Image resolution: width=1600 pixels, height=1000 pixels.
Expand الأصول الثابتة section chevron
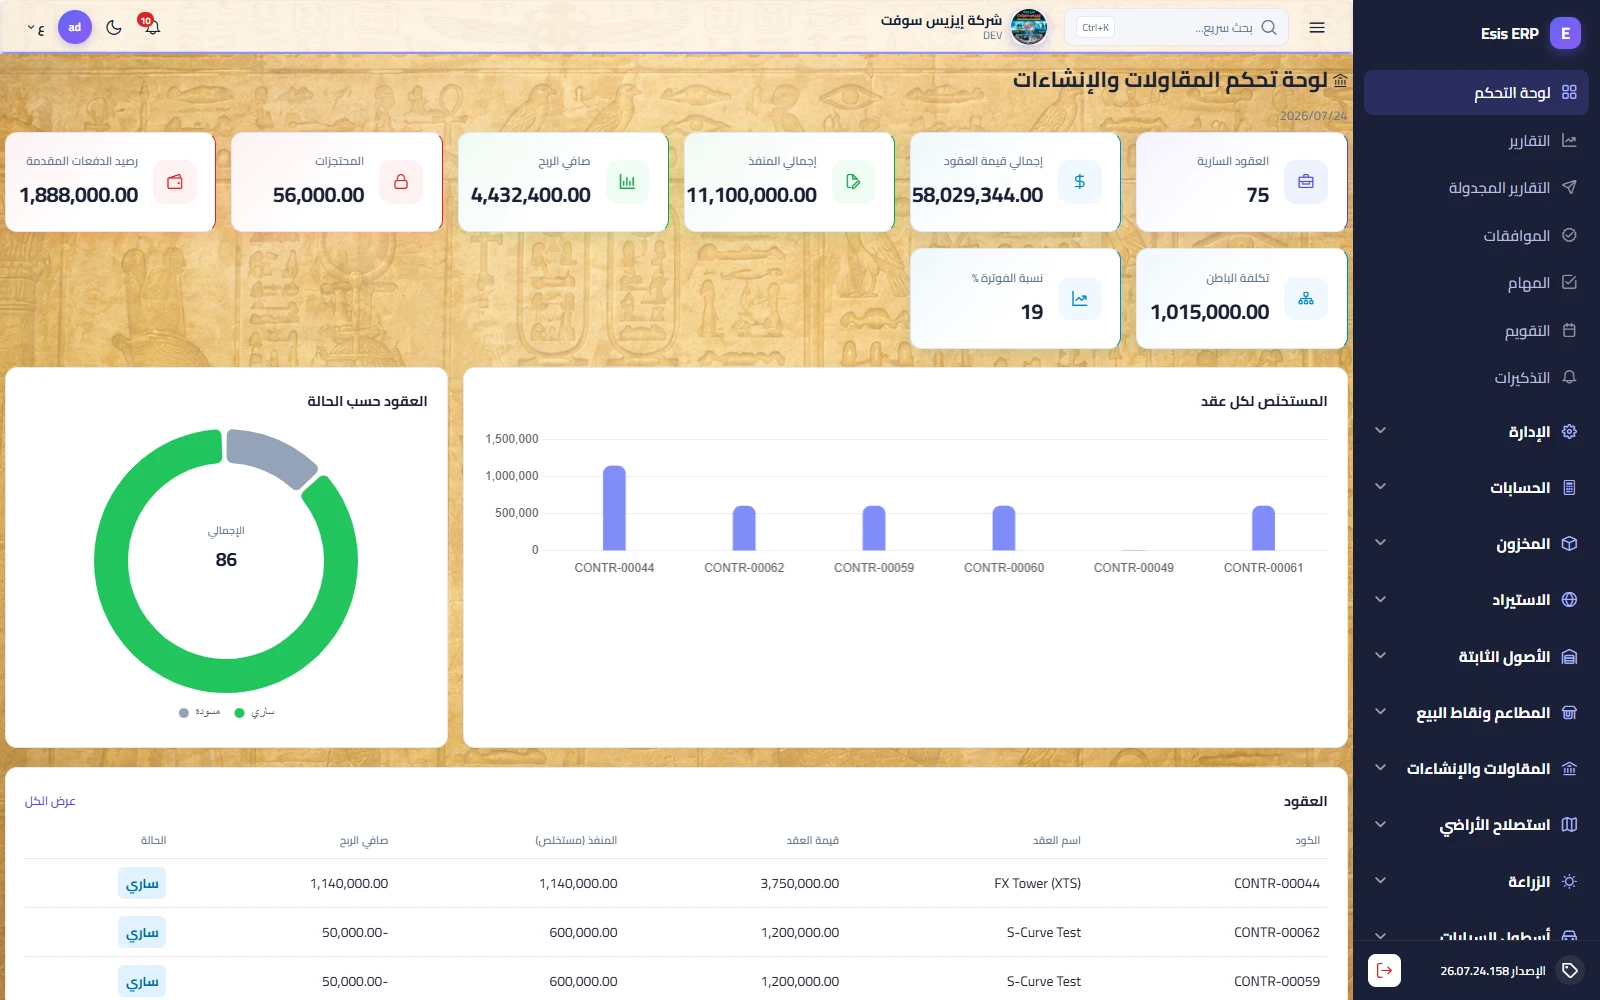(1381, 656)
